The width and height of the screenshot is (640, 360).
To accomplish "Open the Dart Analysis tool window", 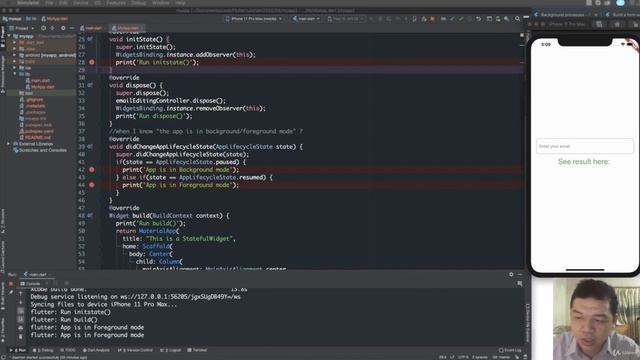I will tap(96, 350).
